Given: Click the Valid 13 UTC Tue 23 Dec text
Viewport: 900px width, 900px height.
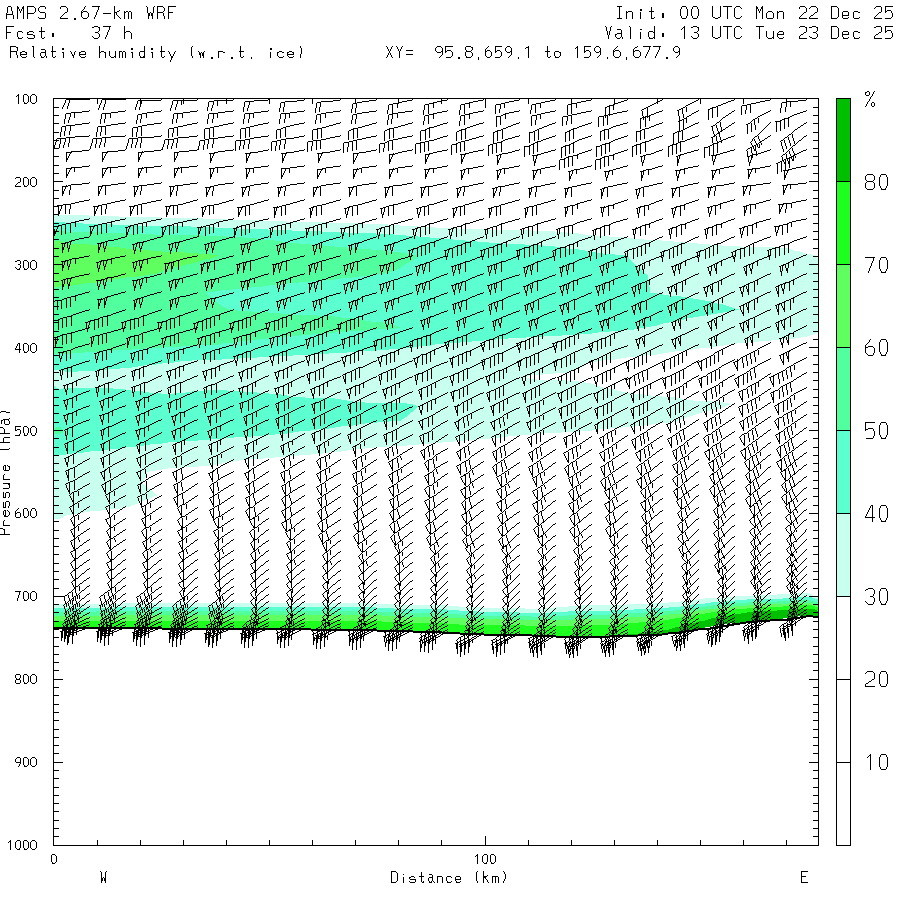Looking at the screenshot, I should point(749,33).
